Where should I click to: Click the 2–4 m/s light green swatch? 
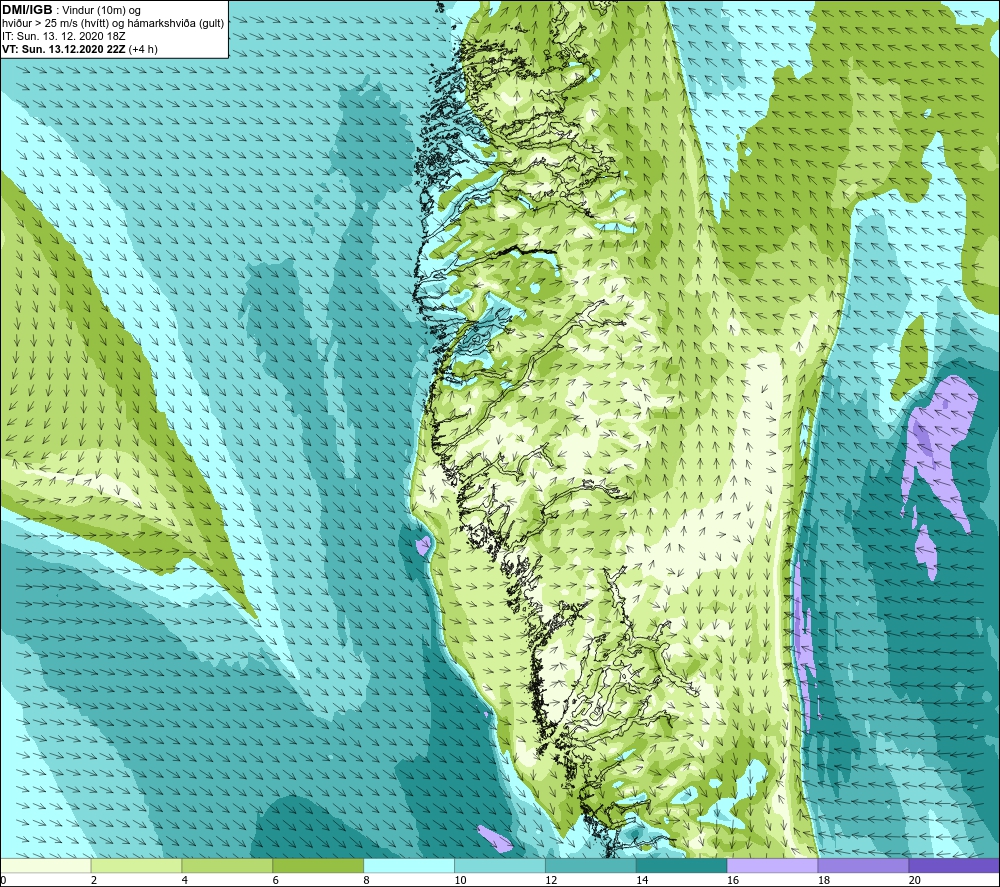point(136,865)
